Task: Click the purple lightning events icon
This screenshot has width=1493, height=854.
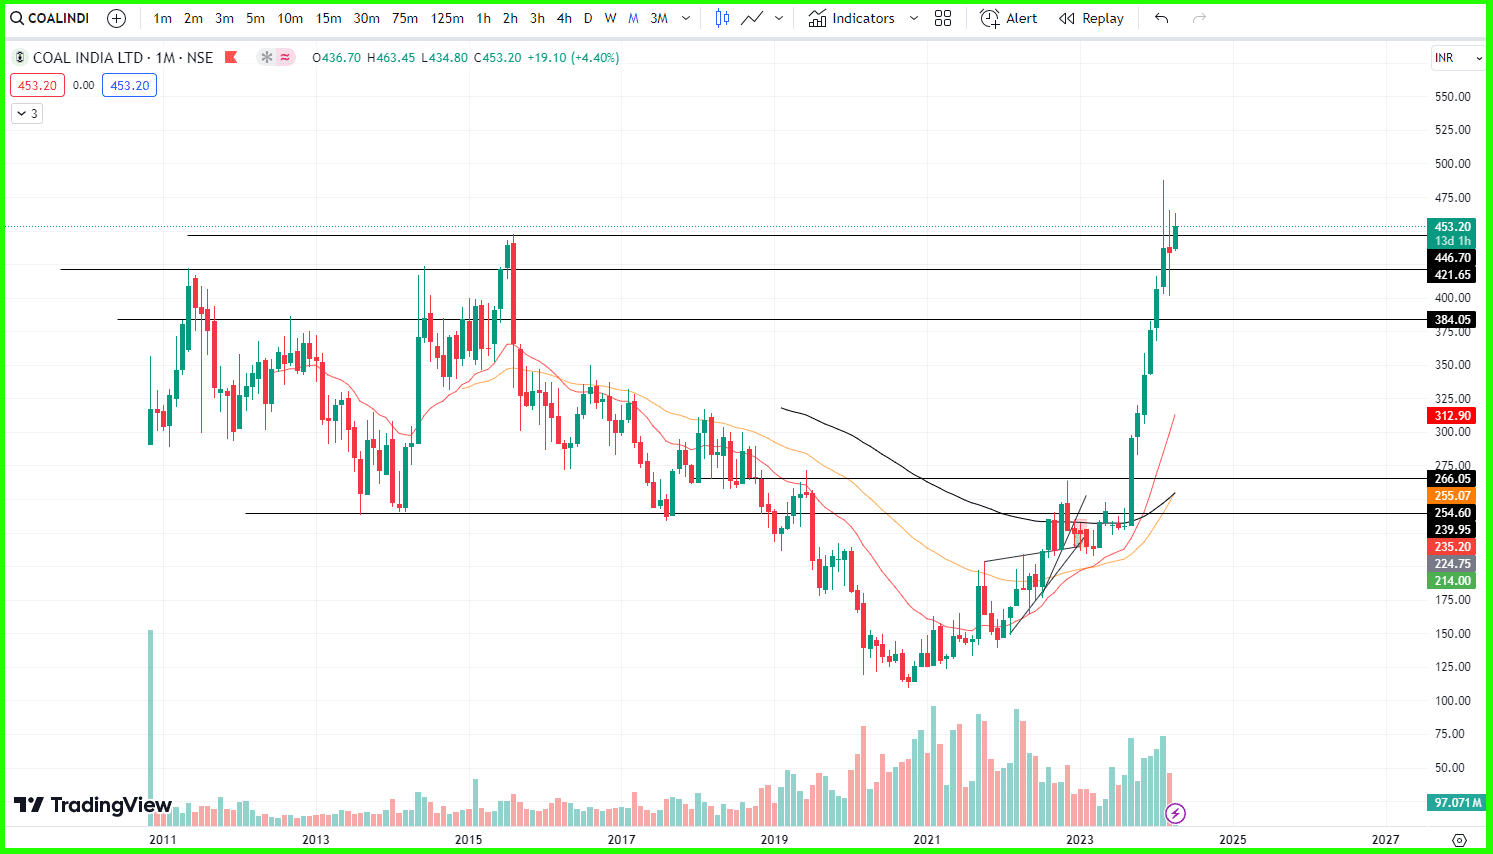Action: (x=1176, y=813)
